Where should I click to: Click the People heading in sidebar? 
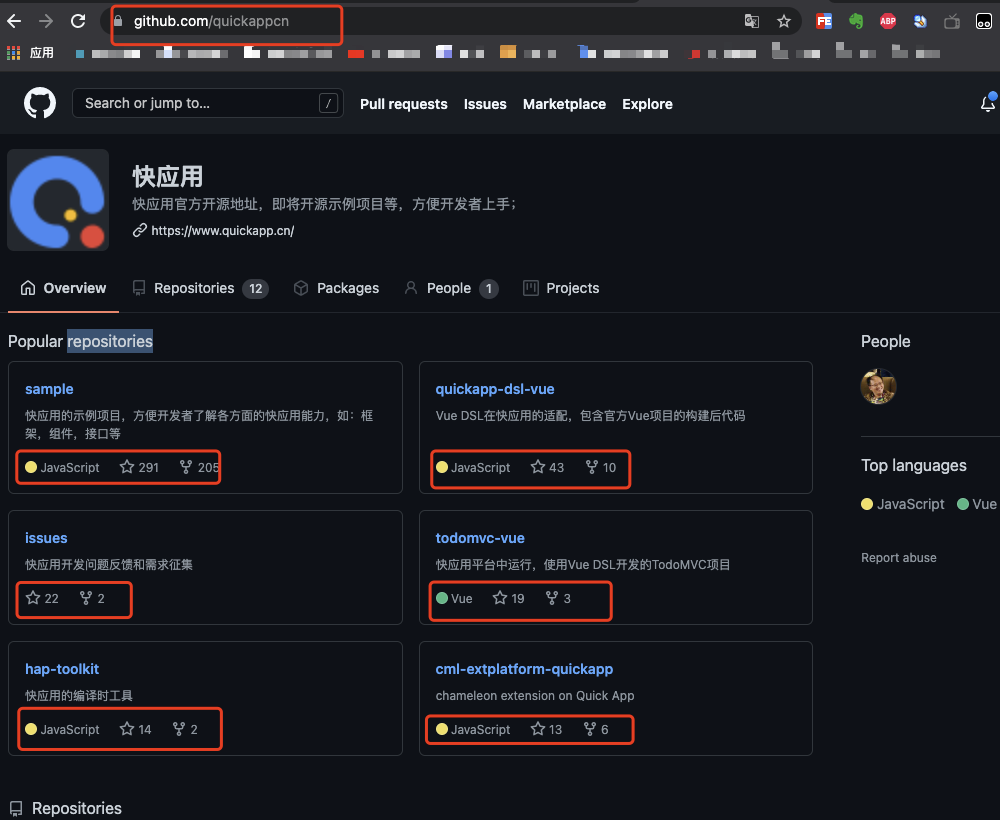point(885,342)
